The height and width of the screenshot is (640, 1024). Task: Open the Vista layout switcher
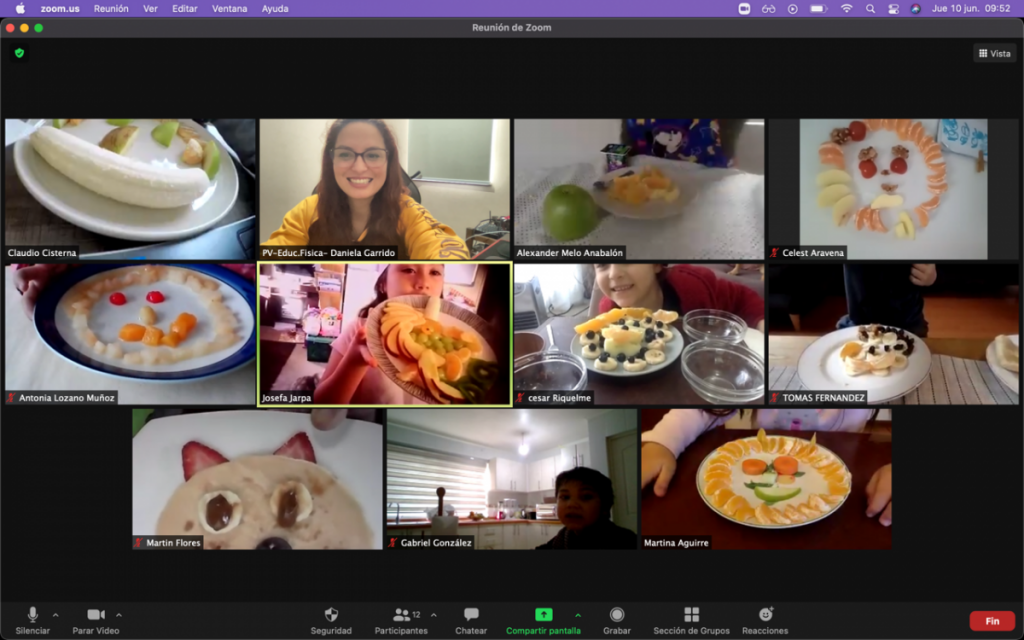click(994, 53)
